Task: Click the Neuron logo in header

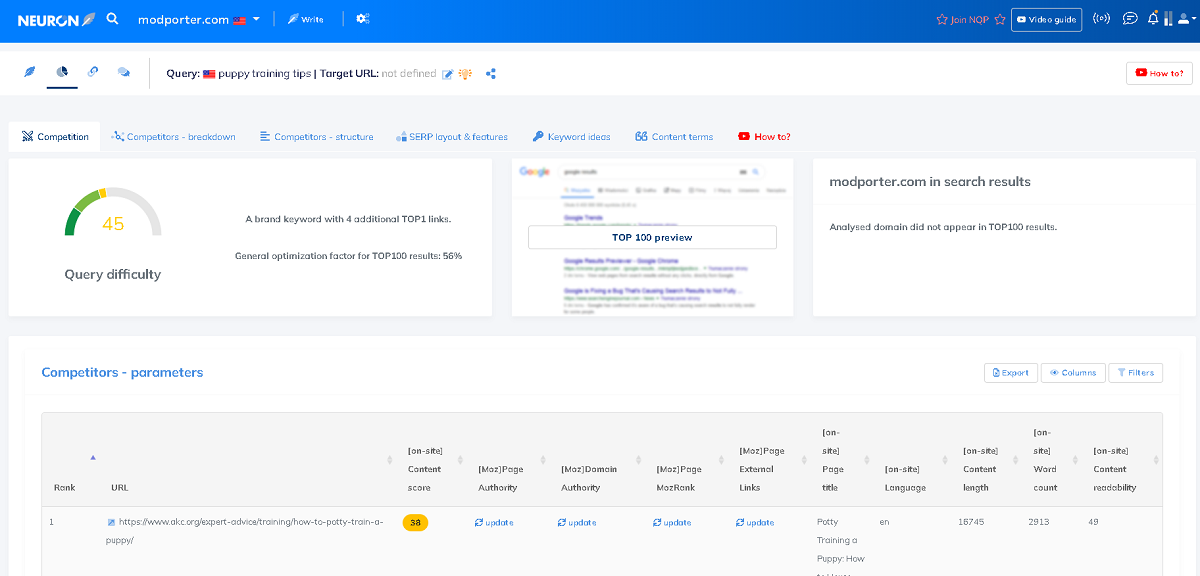Action: (x=55, y=19)
